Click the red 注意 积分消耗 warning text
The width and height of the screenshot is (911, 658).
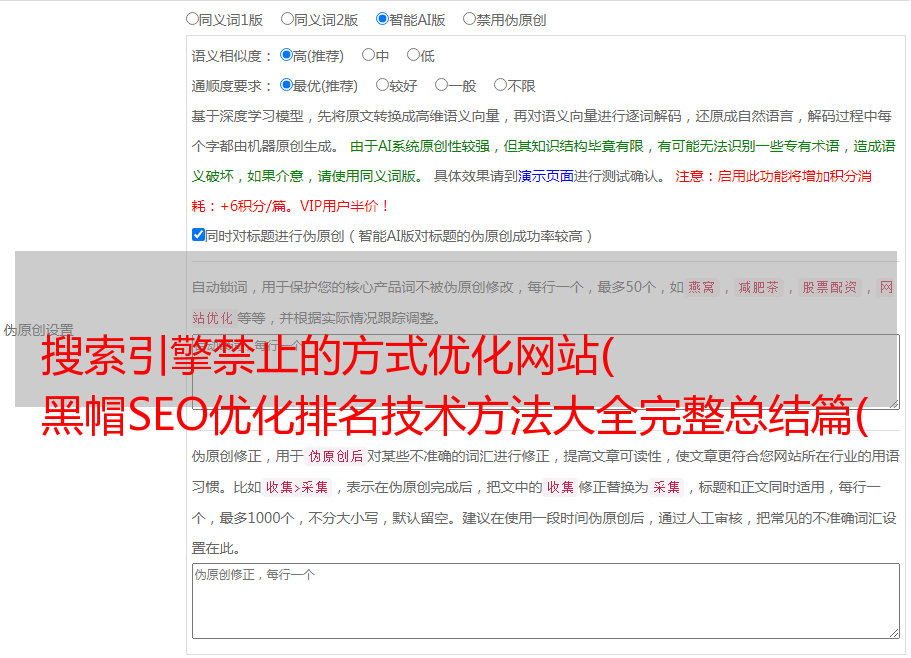[x=532, y=191]
